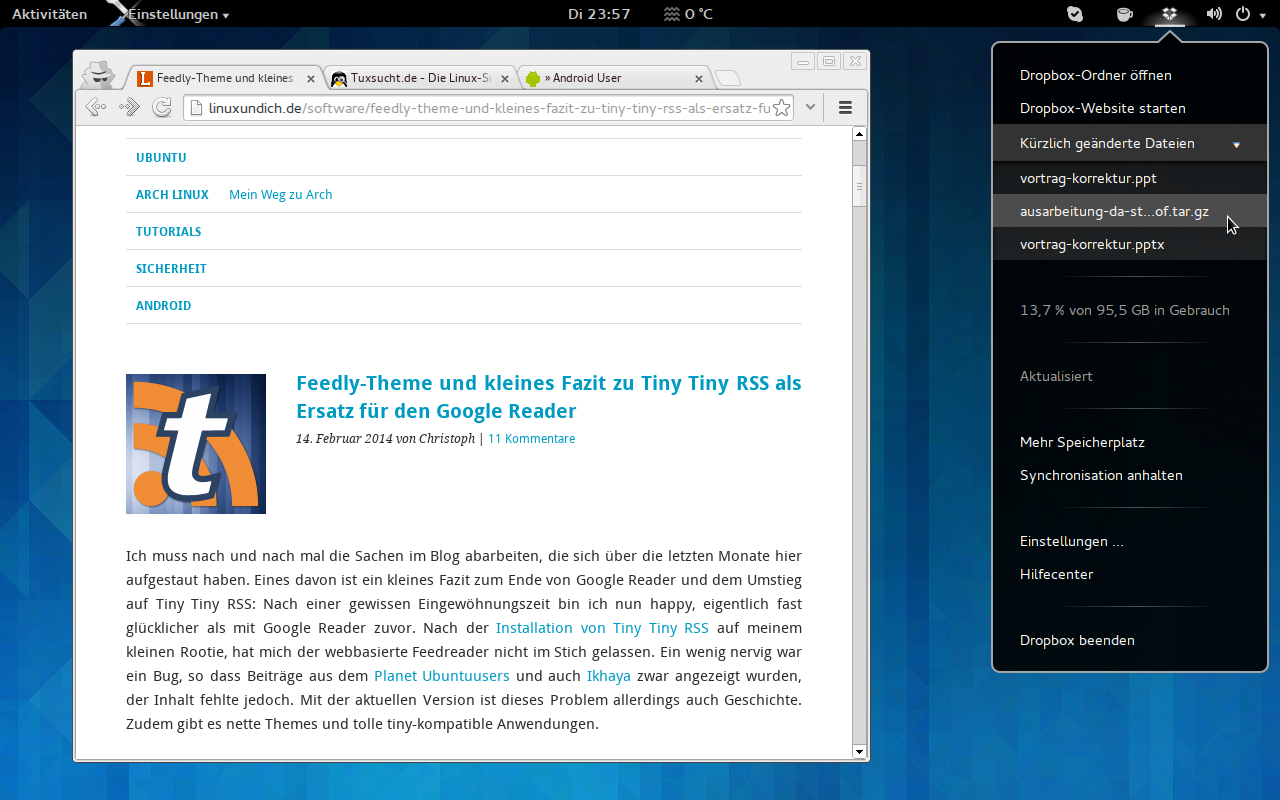Click the weather indicator showing 0 °C
This screenshot has height=800, width=1280.
[688, 14]
